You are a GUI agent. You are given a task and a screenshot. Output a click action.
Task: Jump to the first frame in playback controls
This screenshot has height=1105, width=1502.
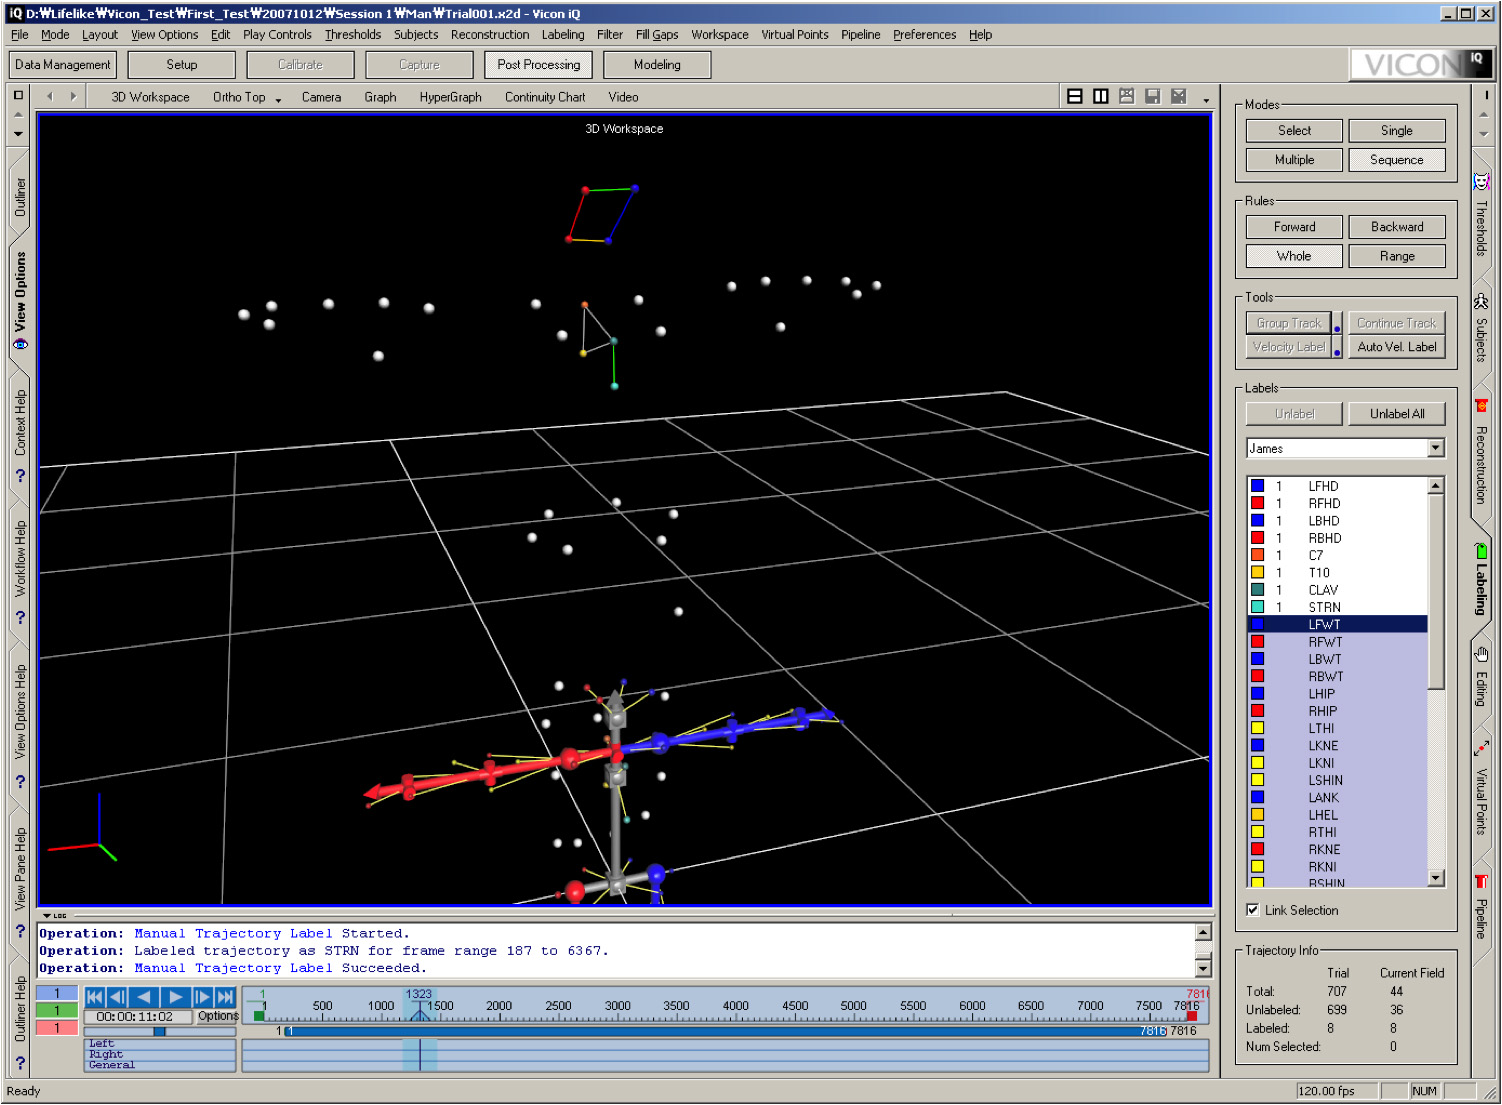95,997
